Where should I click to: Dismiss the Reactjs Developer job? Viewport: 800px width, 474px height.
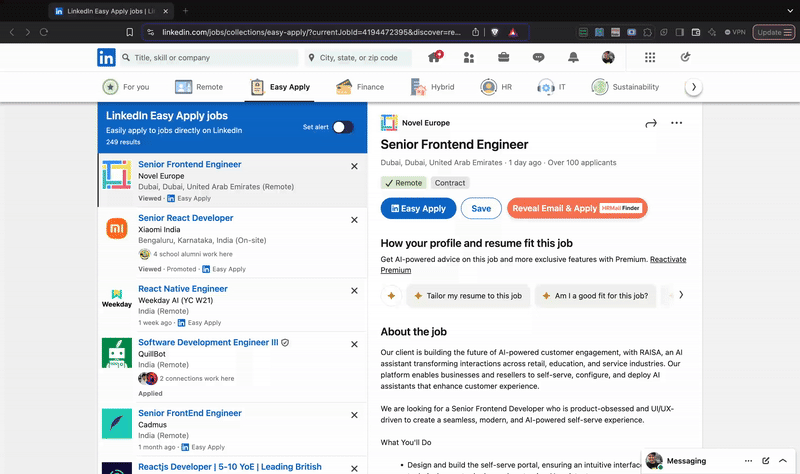point(354,468)
